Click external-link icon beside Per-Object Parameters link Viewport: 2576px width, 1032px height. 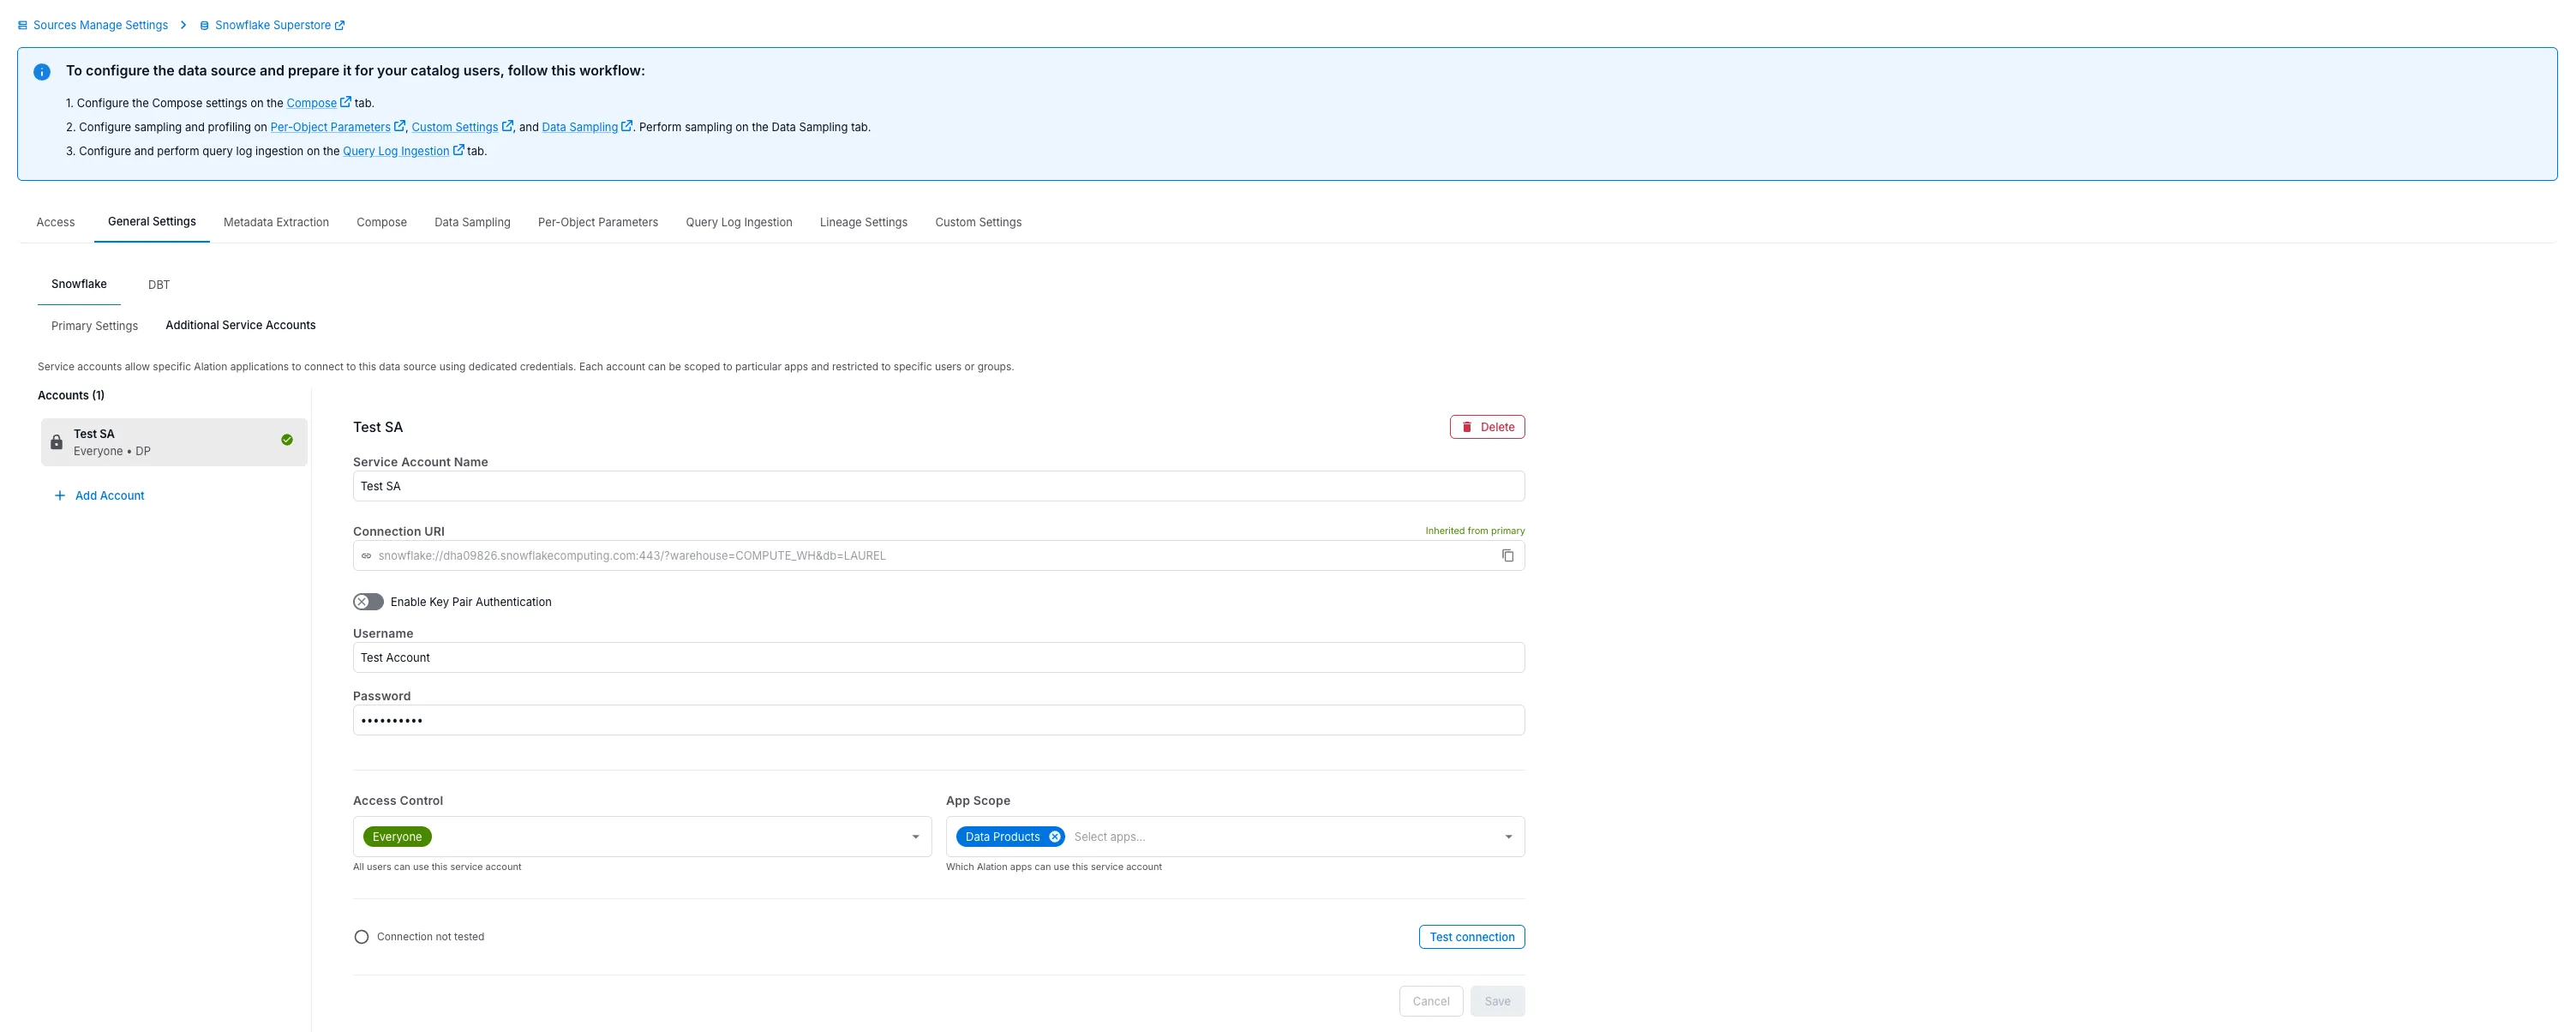(x=400, y=126)
